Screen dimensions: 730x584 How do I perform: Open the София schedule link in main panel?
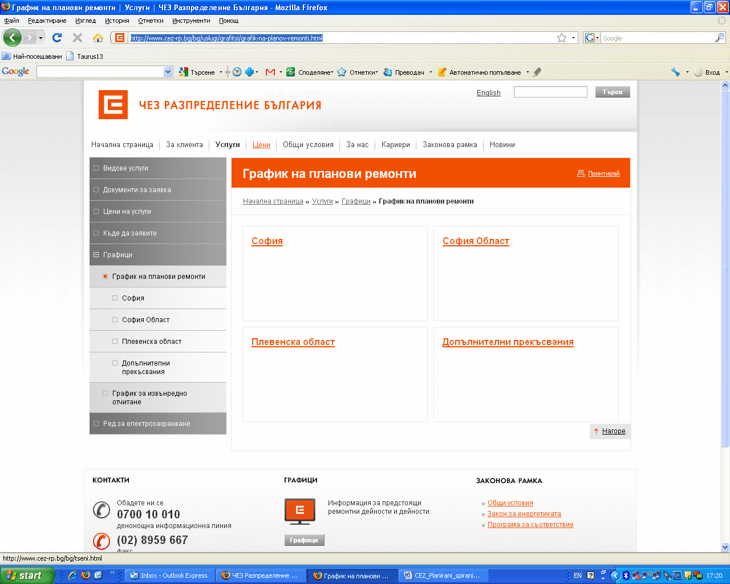[x=267, y=241]
